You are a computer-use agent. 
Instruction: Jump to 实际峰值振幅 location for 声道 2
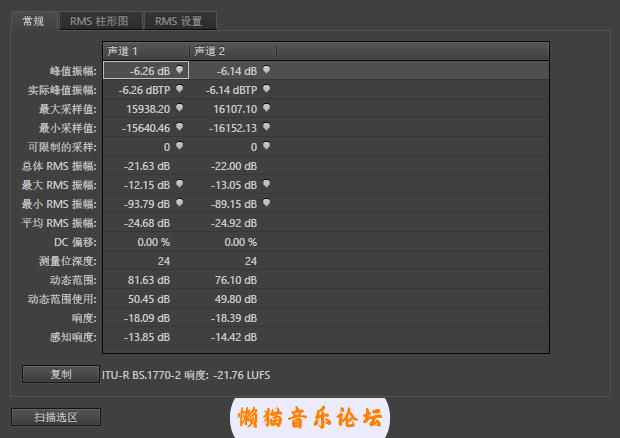(x=266, y=89)
